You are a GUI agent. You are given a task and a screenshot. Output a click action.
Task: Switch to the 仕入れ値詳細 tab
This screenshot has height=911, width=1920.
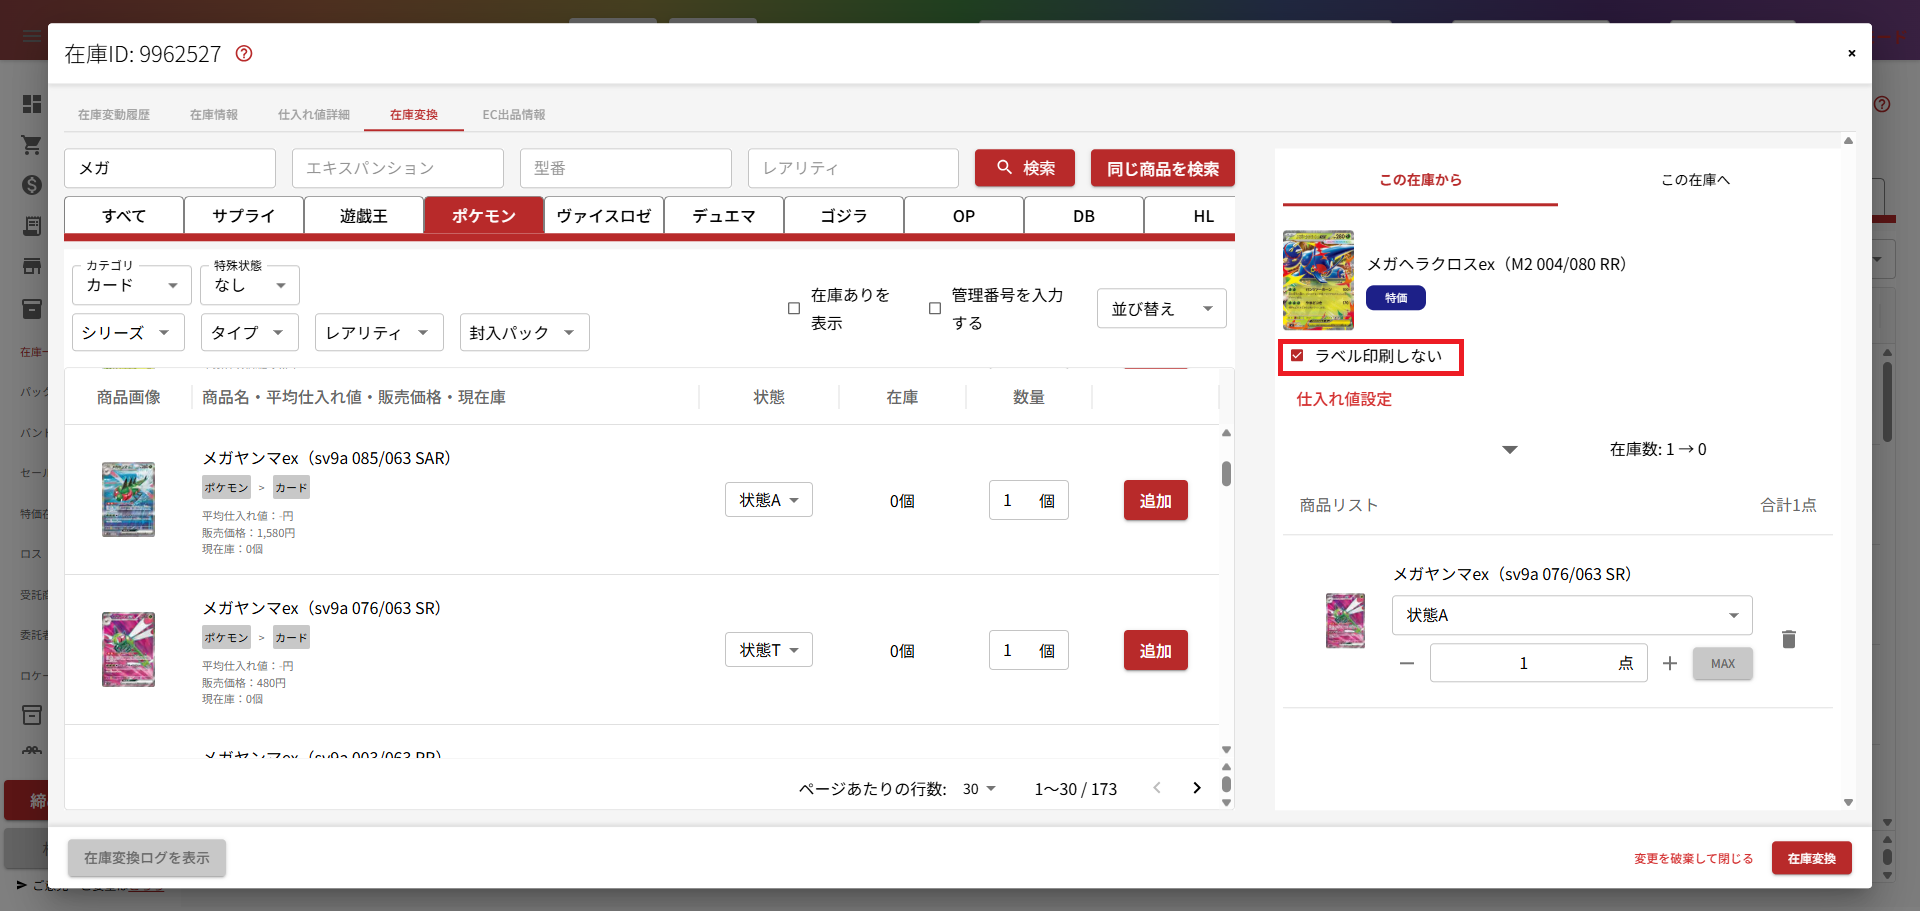click(x=313, y=115)
